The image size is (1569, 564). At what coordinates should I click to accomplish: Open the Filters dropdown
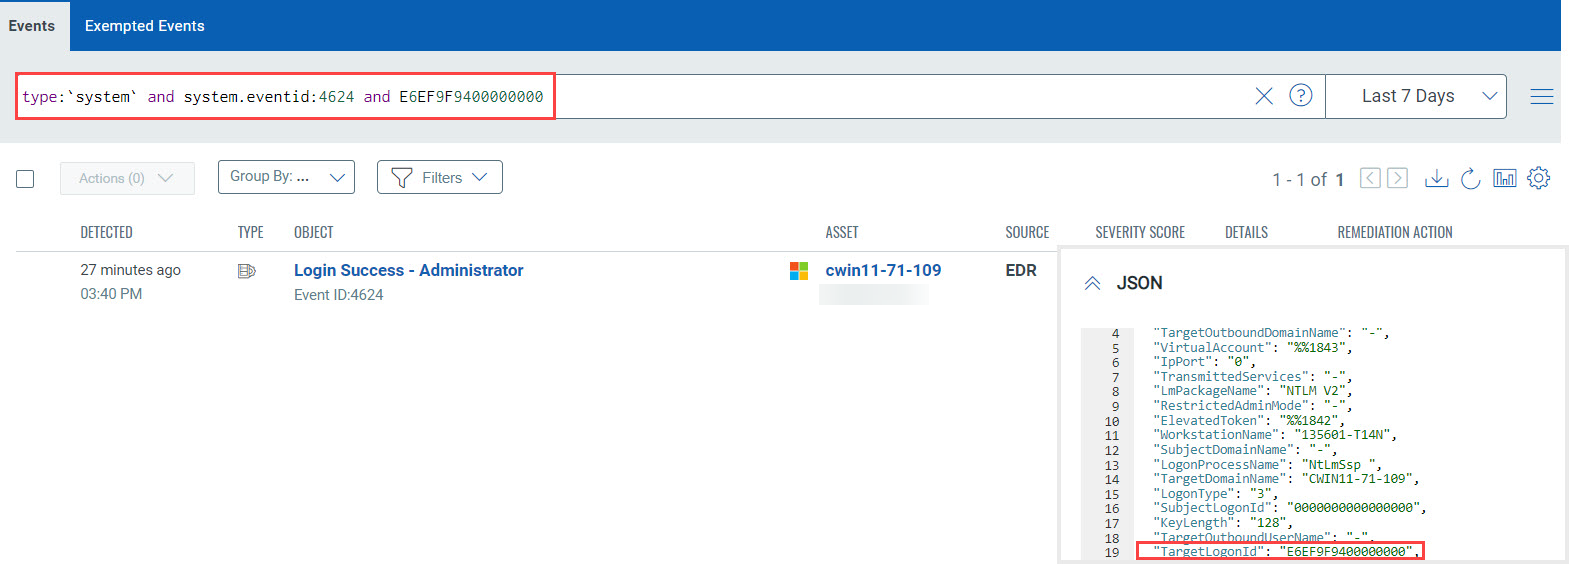439,177
